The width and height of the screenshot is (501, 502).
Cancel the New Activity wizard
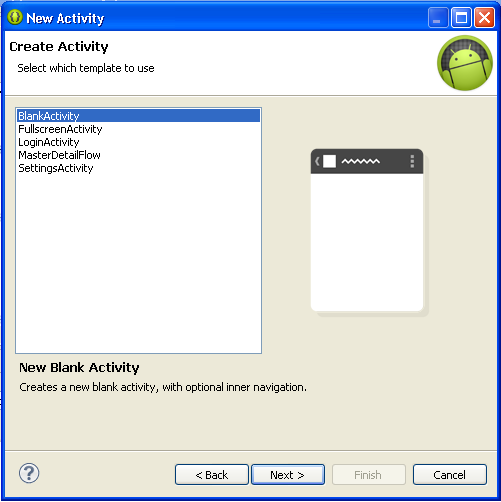tap(450, 475)
